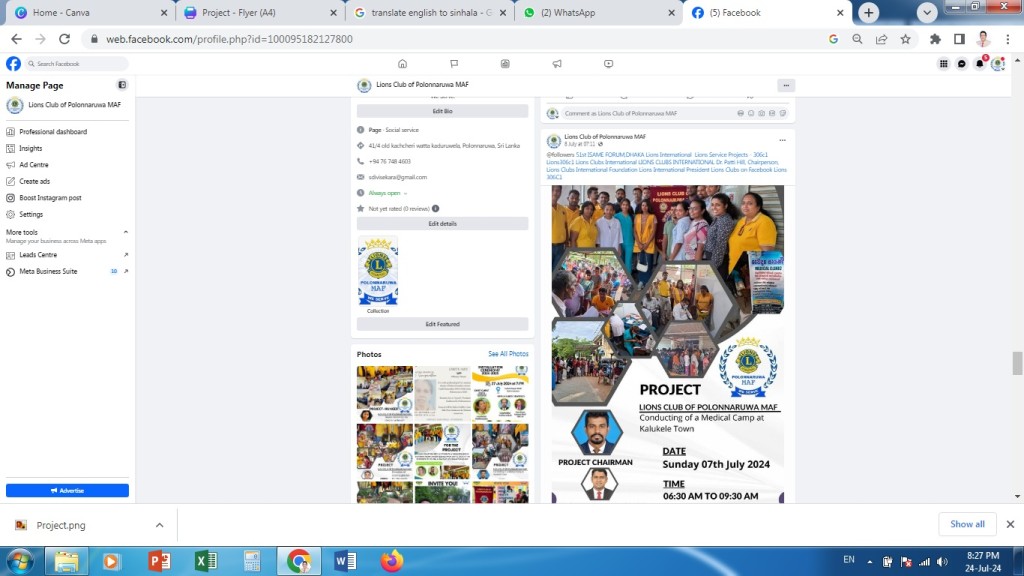Click the share page icon in address bar

(x=882, y=39)
